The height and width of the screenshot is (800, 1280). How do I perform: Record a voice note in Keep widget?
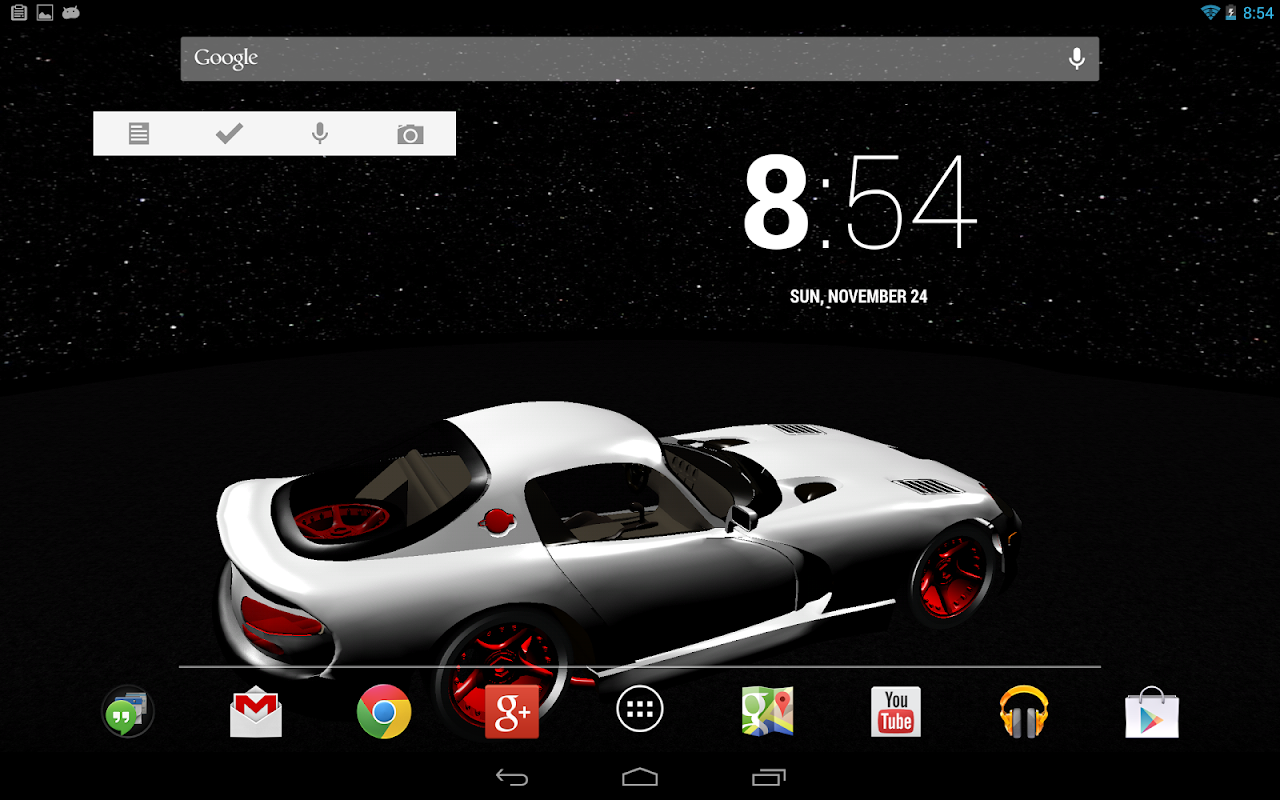(320, 133)
